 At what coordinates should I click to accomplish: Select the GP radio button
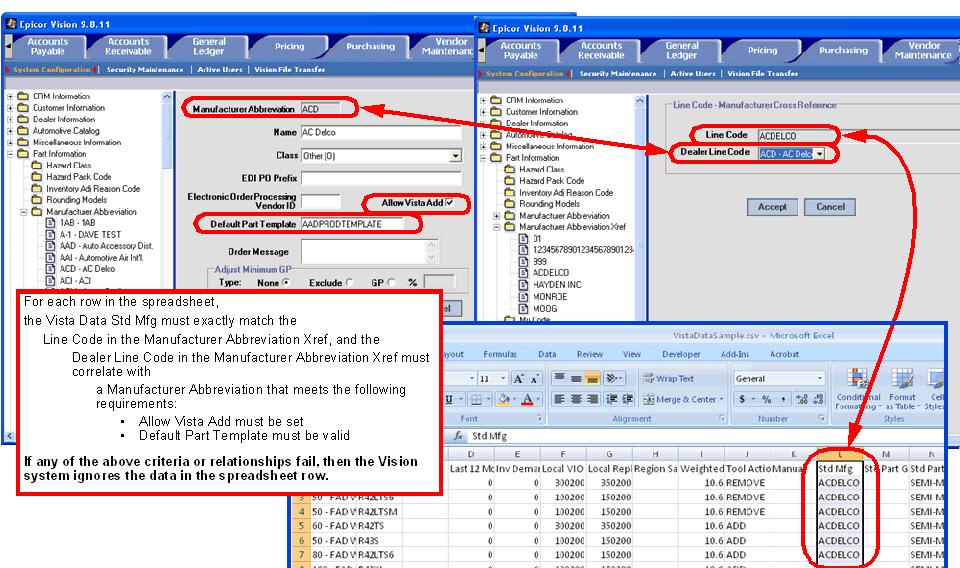391,283
